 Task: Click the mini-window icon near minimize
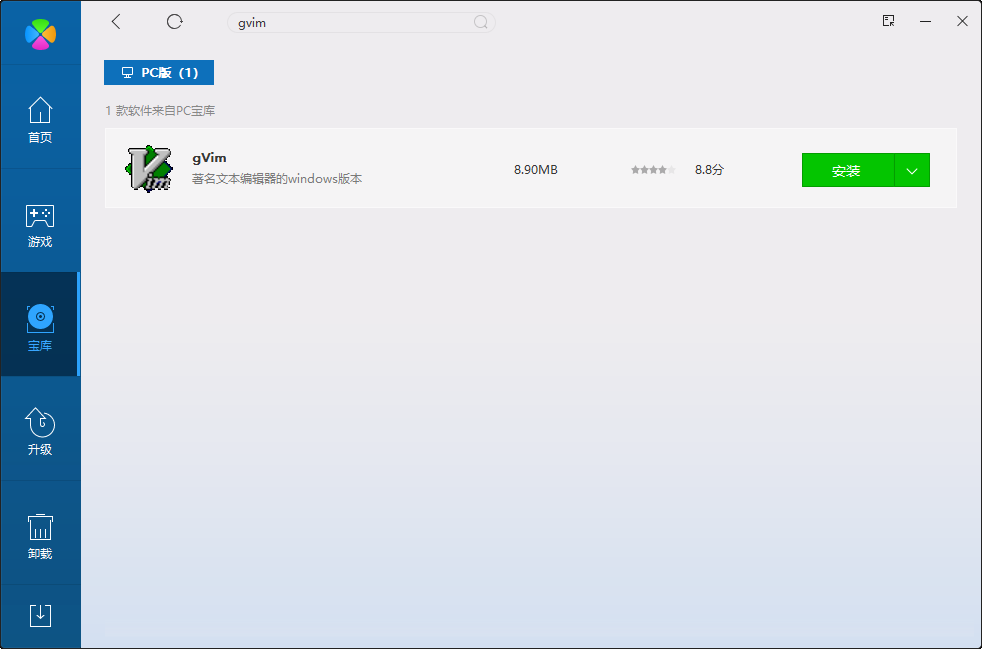tap(888, 20)
